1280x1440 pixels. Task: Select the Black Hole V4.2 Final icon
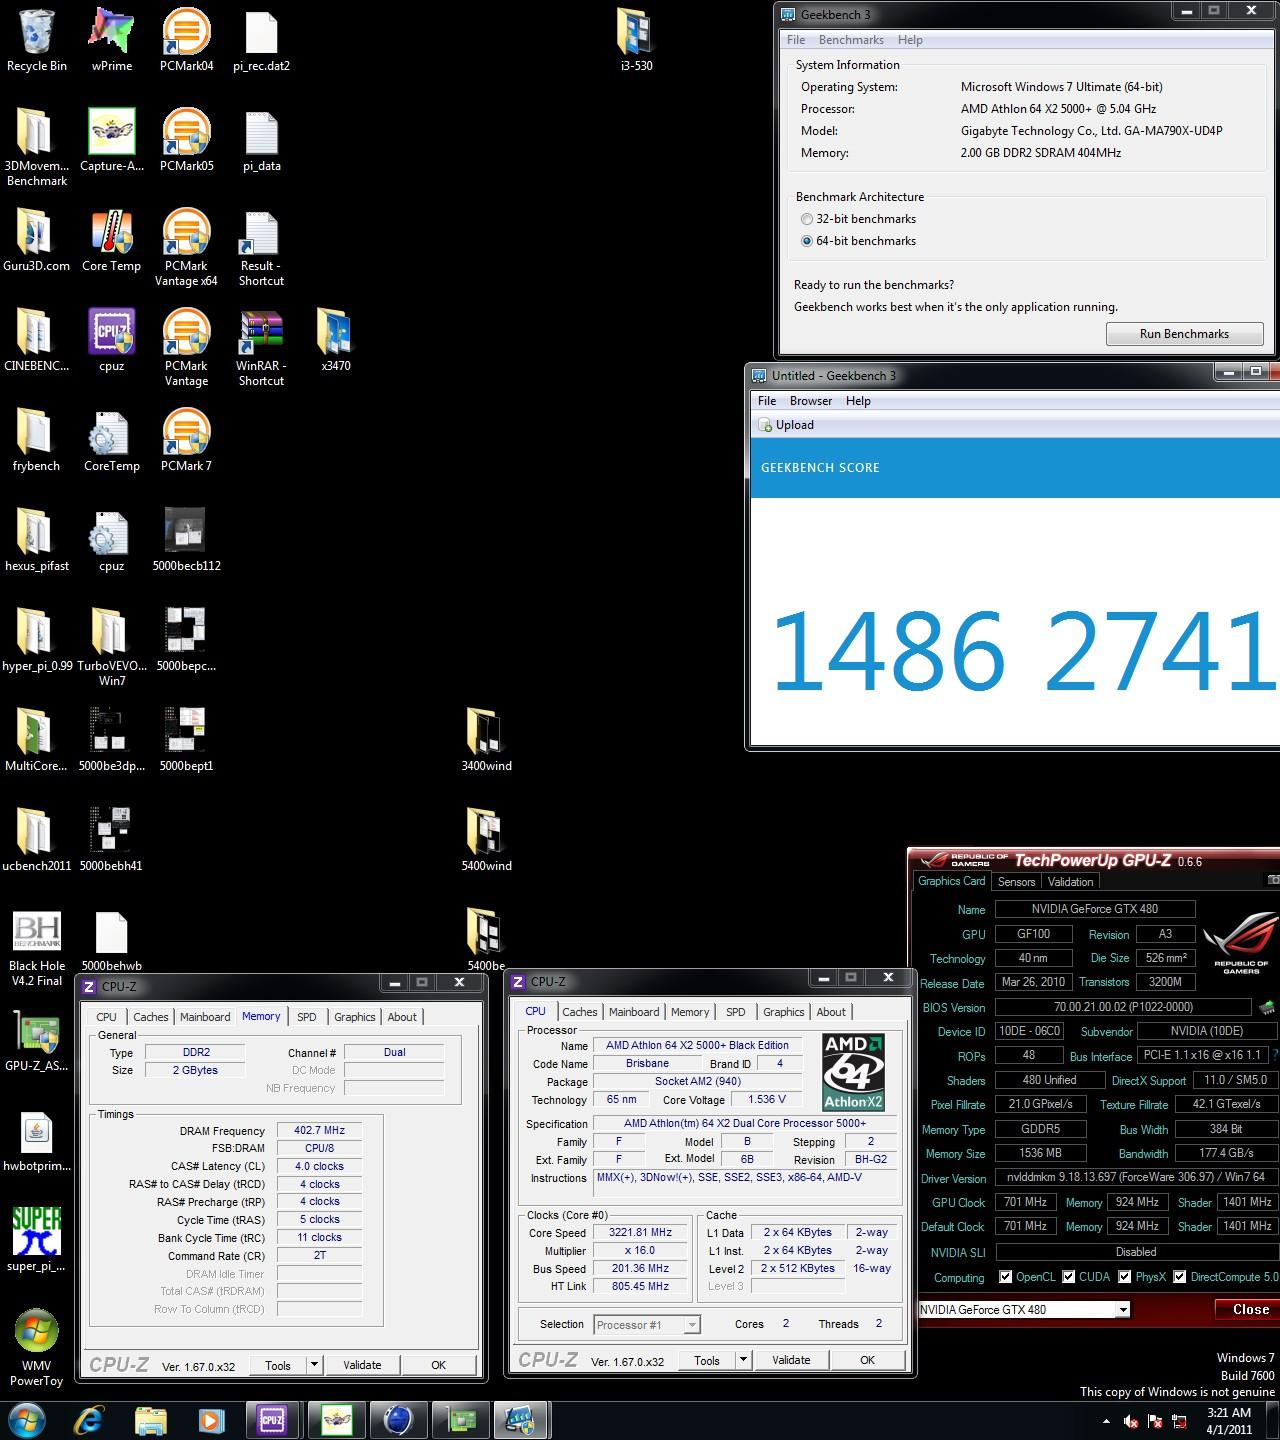click(x=36, y=932)
